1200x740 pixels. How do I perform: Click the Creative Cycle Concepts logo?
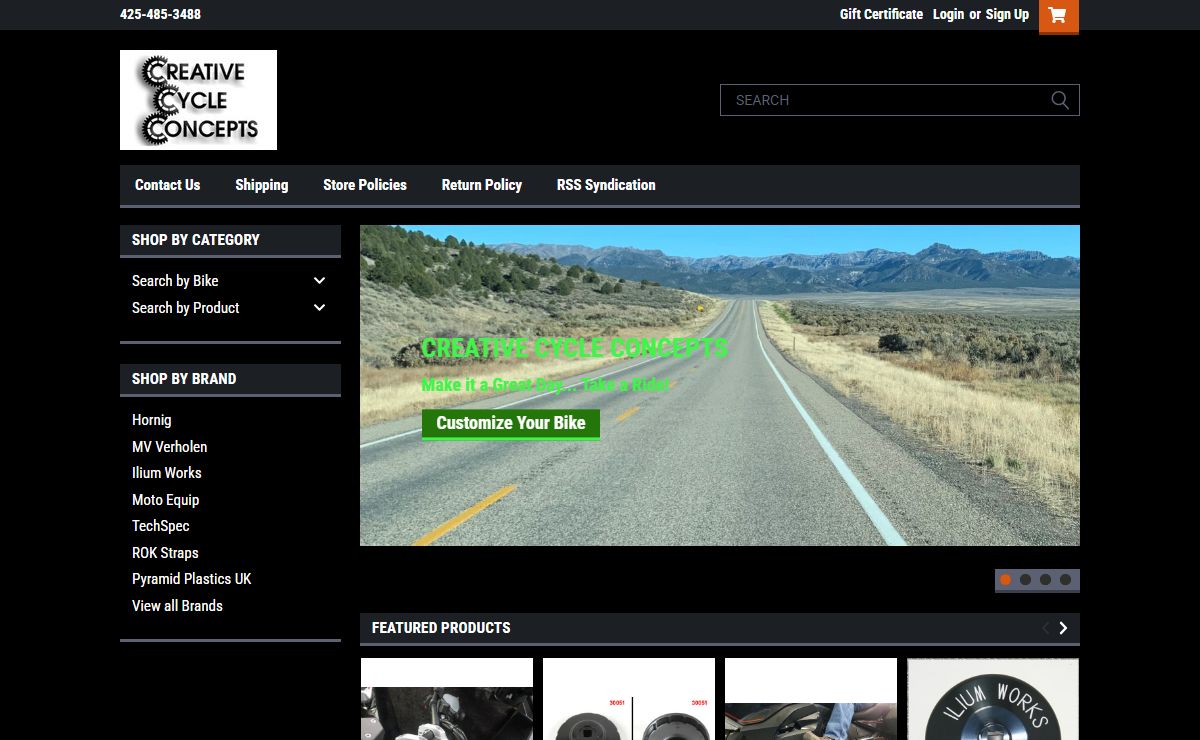[198, 100]
